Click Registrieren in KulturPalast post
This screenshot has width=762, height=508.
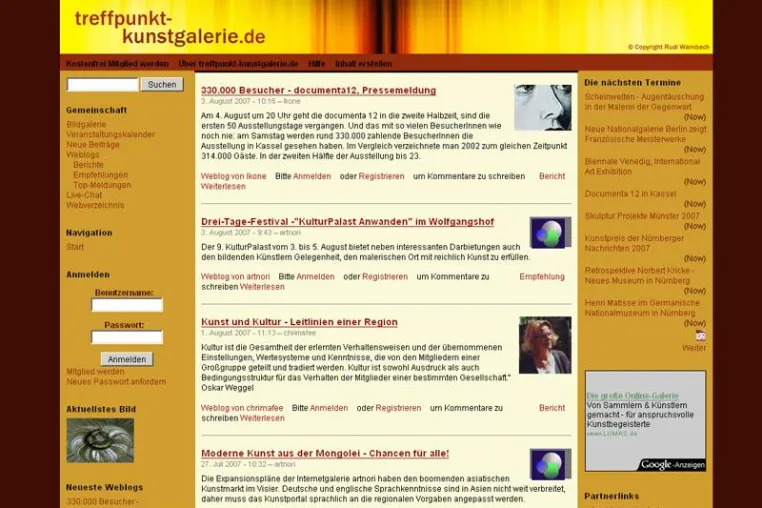tap(385, 277)
